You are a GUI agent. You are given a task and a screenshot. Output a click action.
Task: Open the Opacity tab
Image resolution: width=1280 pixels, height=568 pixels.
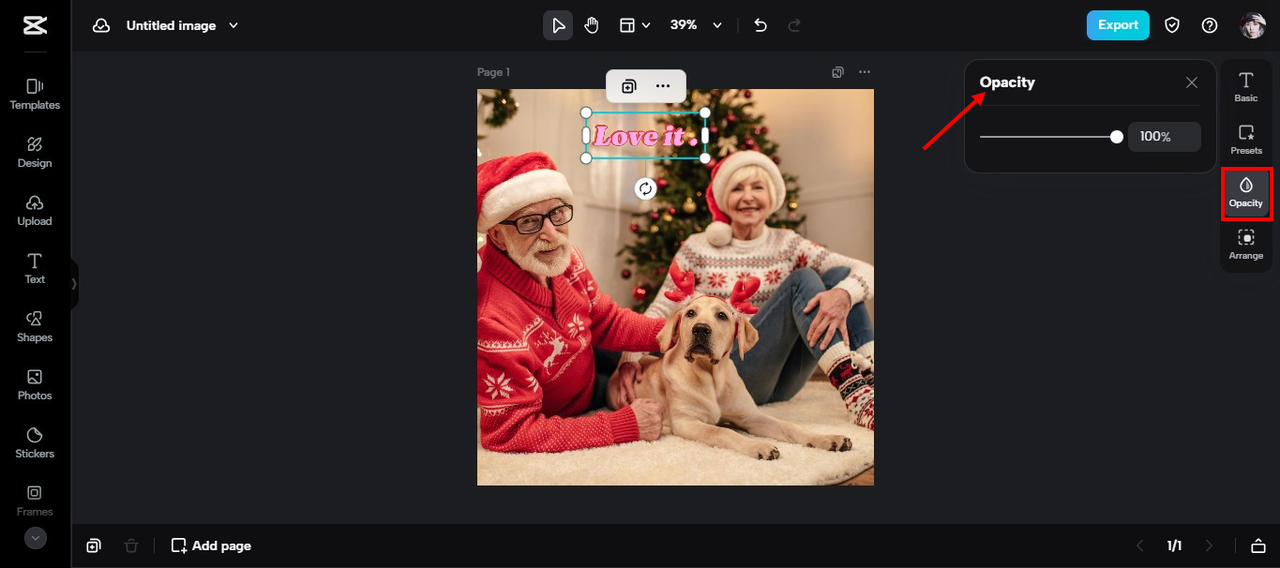tap(1246, 193)
